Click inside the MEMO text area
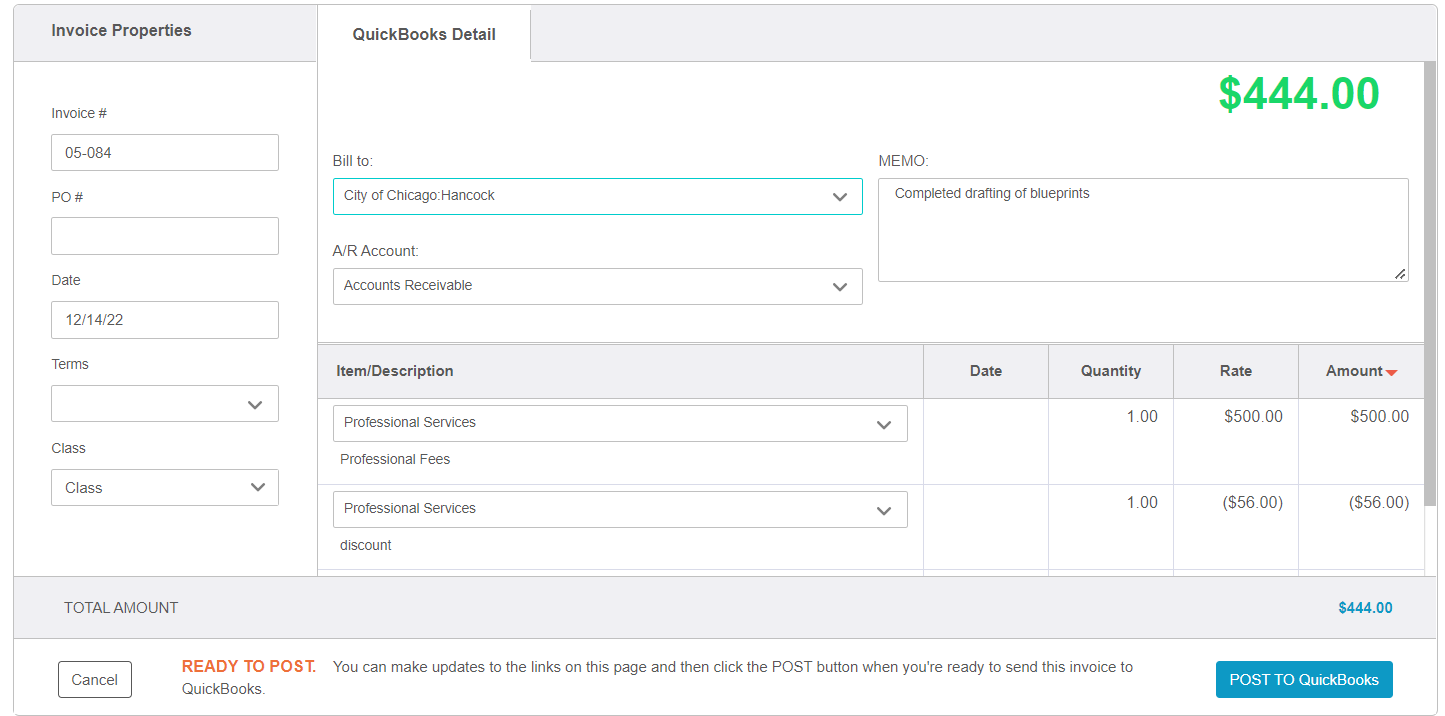Viewport: 1445px width, 716px height. pos(1142,230)
